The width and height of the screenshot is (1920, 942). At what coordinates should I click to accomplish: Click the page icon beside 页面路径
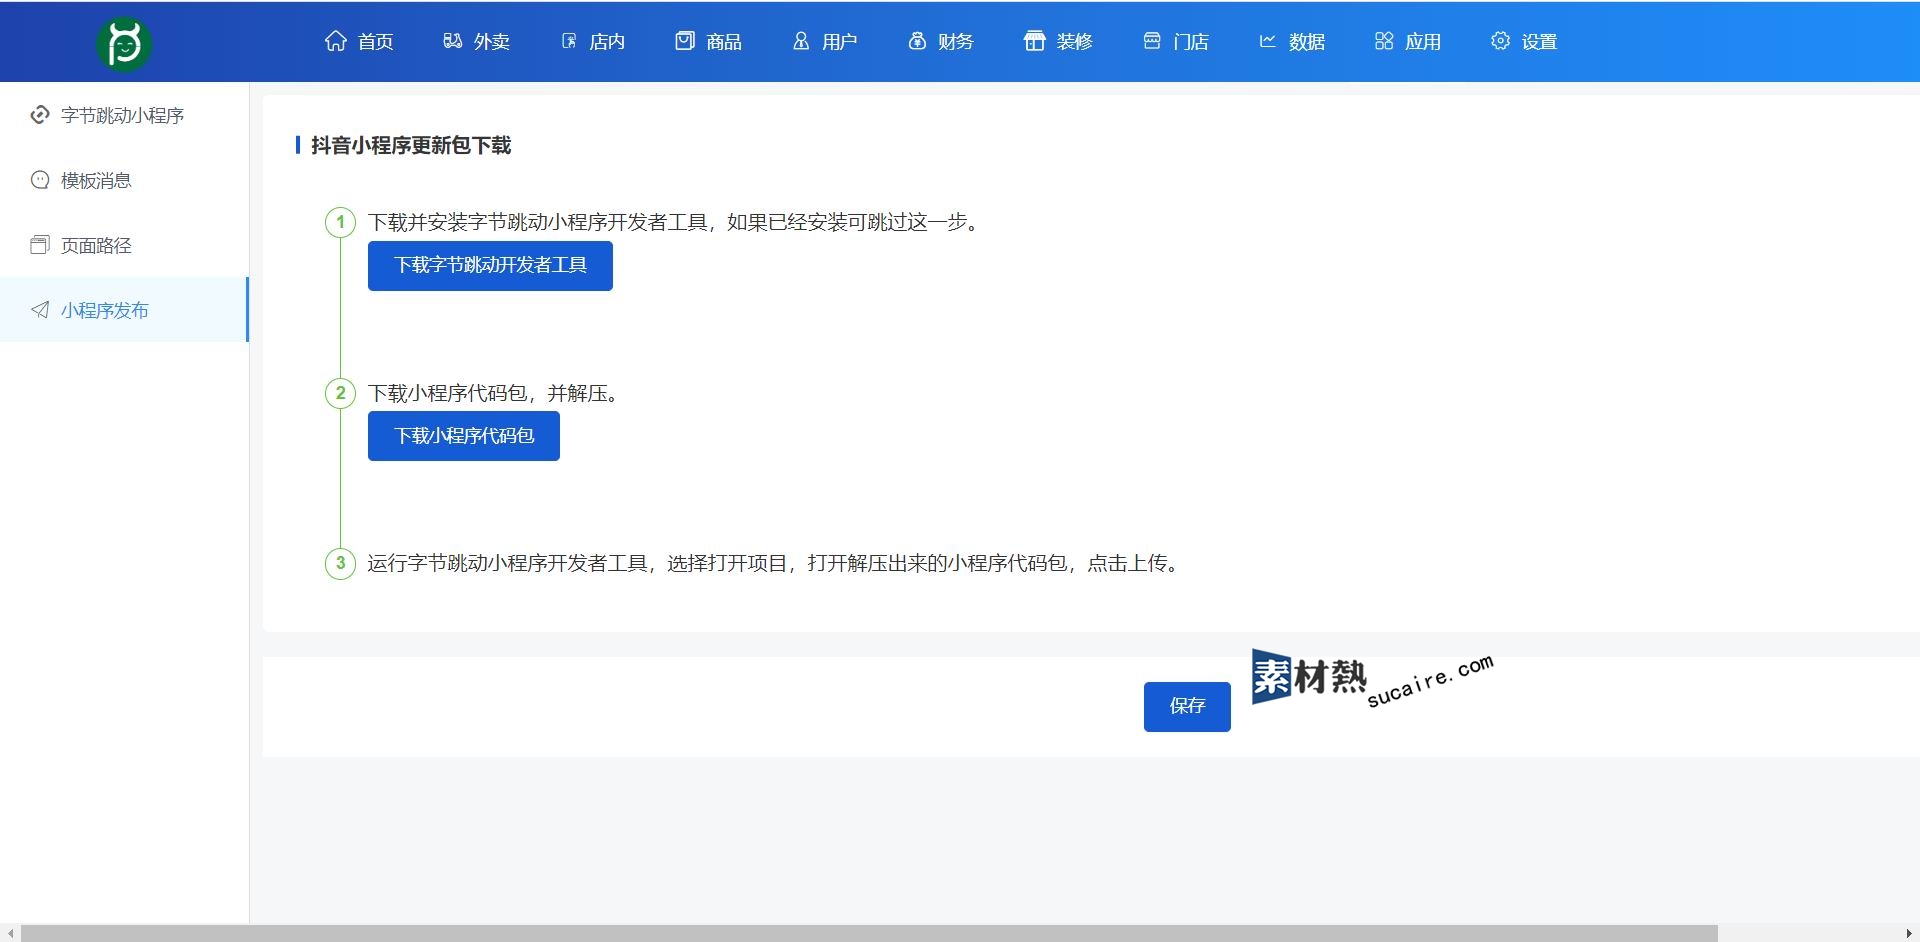pyautogui.click(x=40, y=245)
